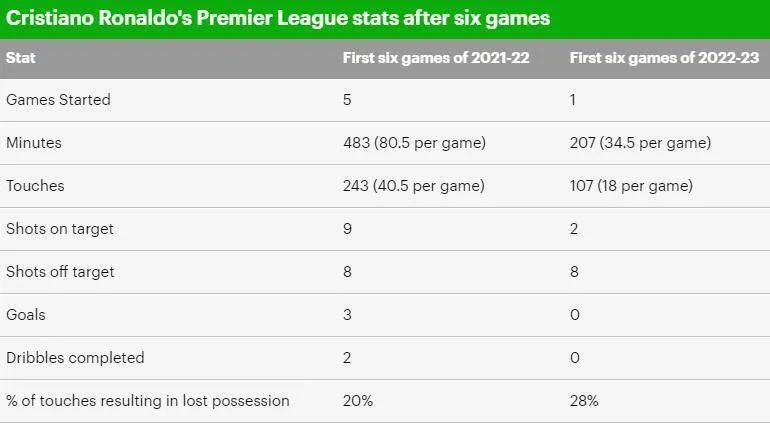Select the "Shots off target" row label
770x426 pixels.
pos(60,272)
